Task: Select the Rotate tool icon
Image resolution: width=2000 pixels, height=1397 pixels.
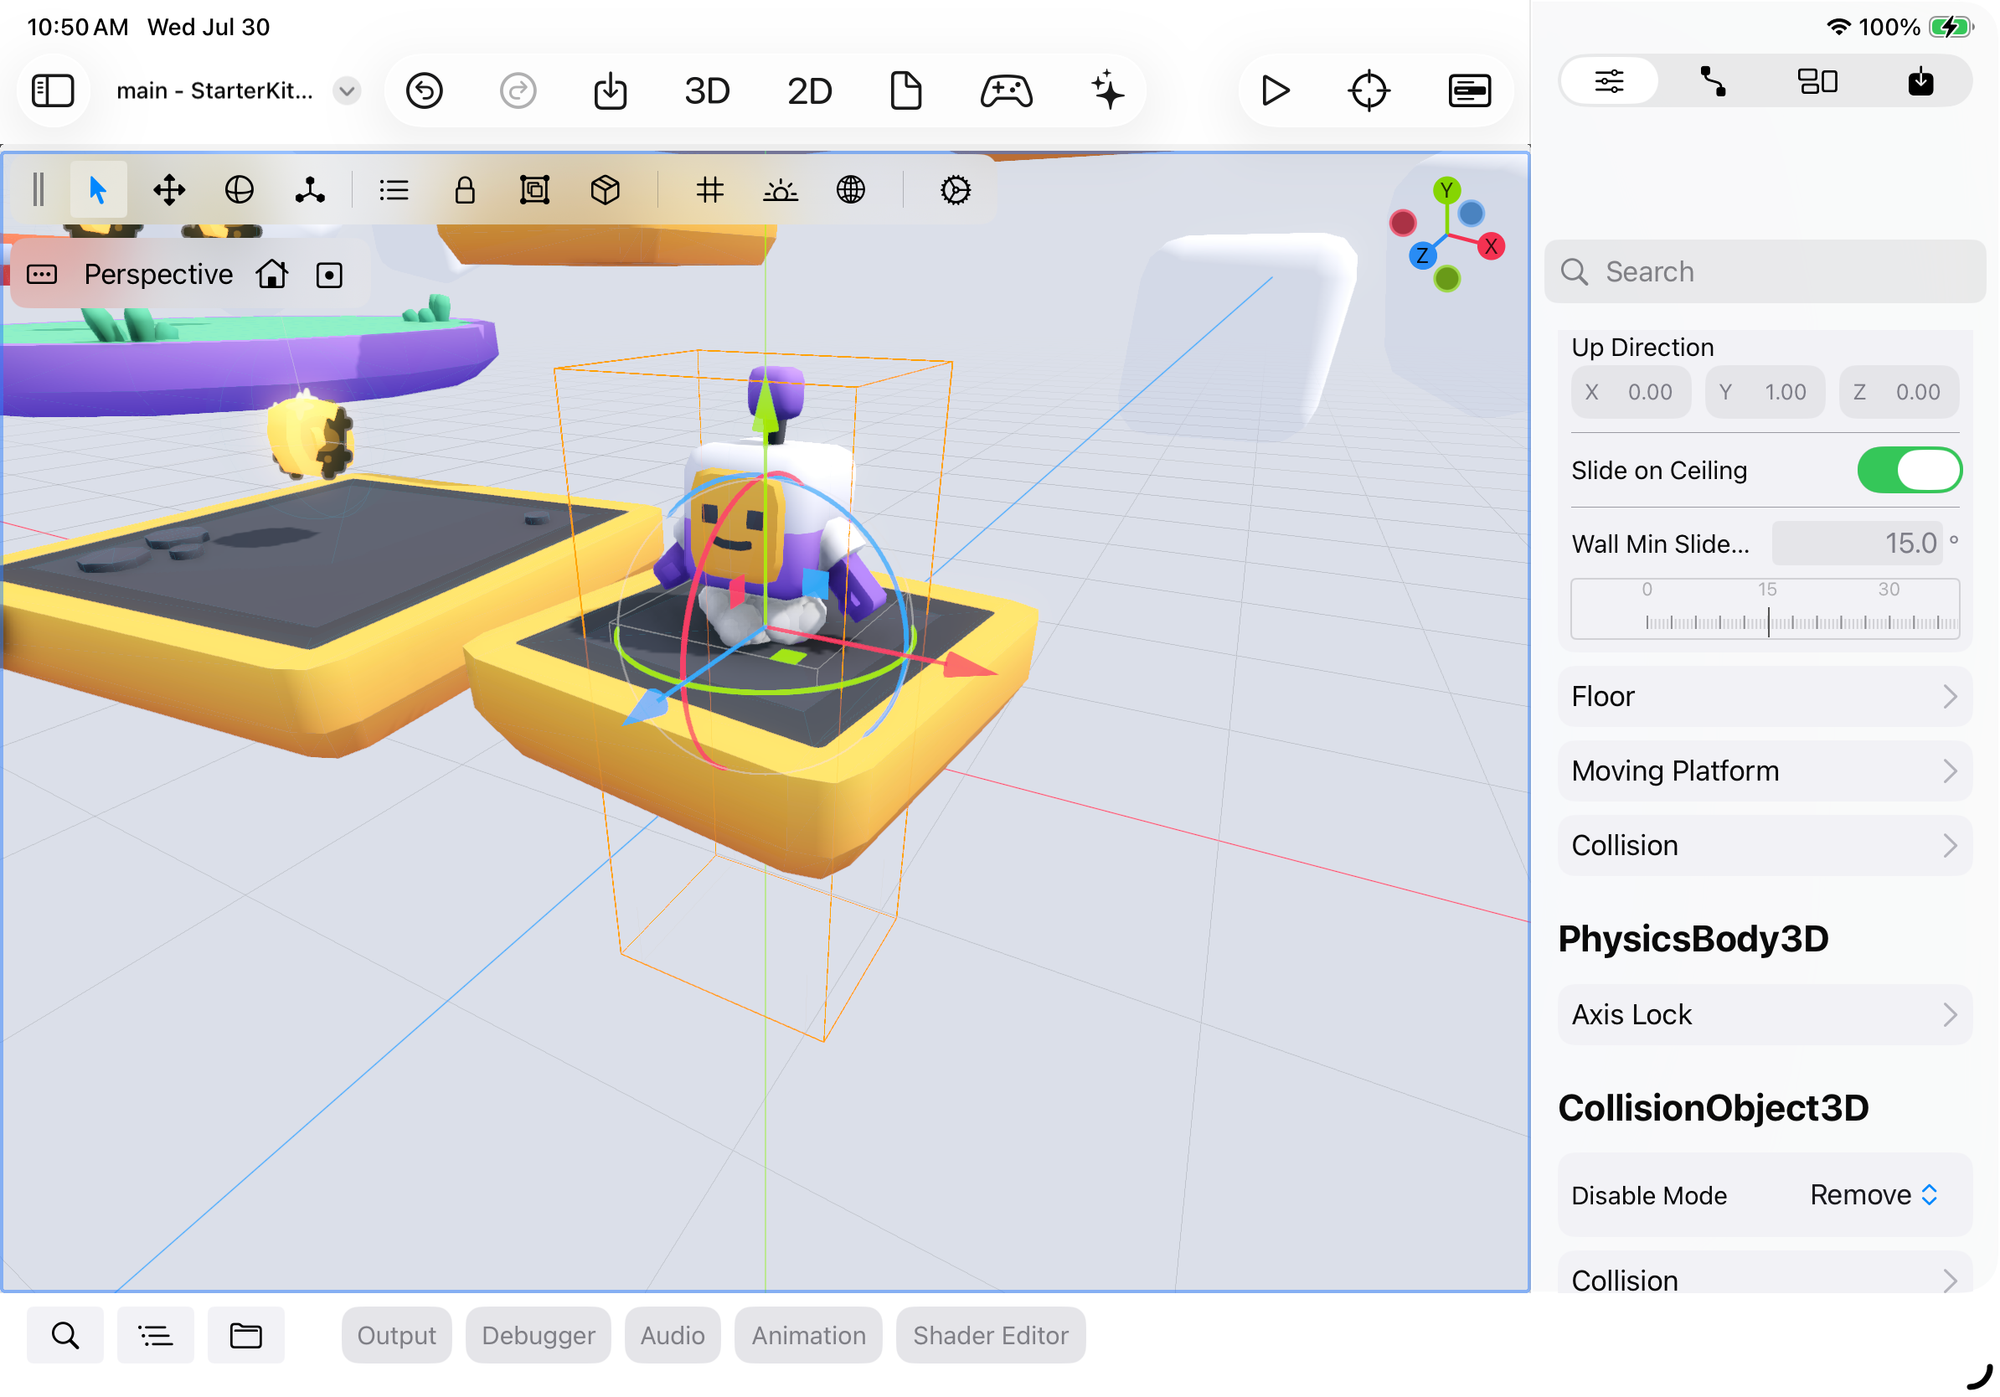Action: (239, 190)
